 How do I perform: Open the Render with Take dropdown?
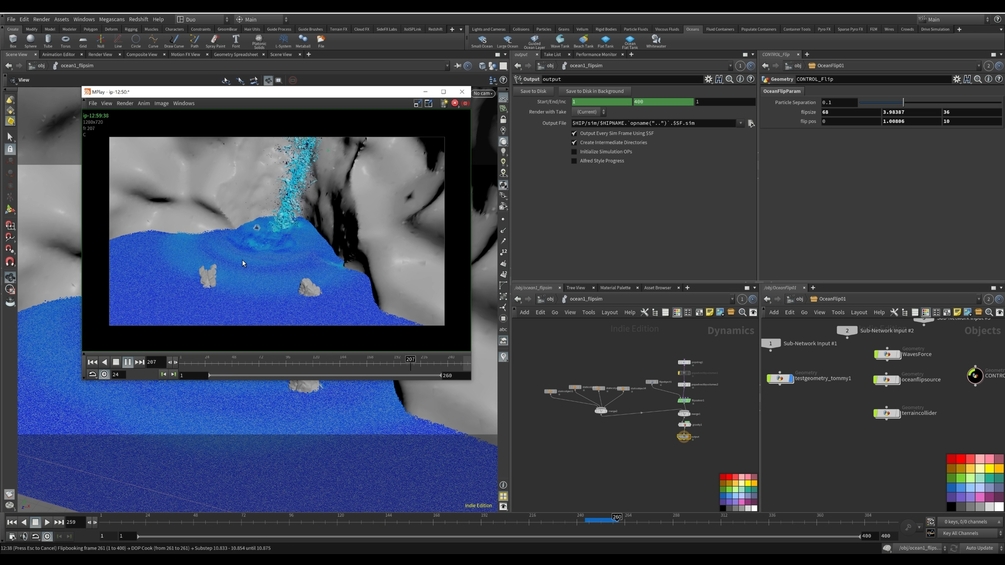point(589,111)
